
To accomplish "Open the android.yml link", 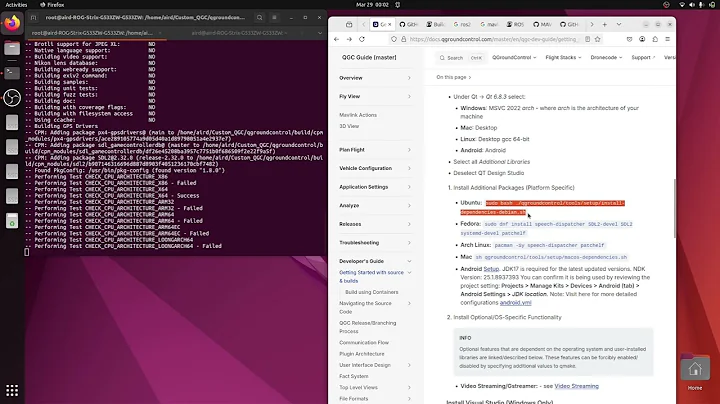I will click(515, 303).
